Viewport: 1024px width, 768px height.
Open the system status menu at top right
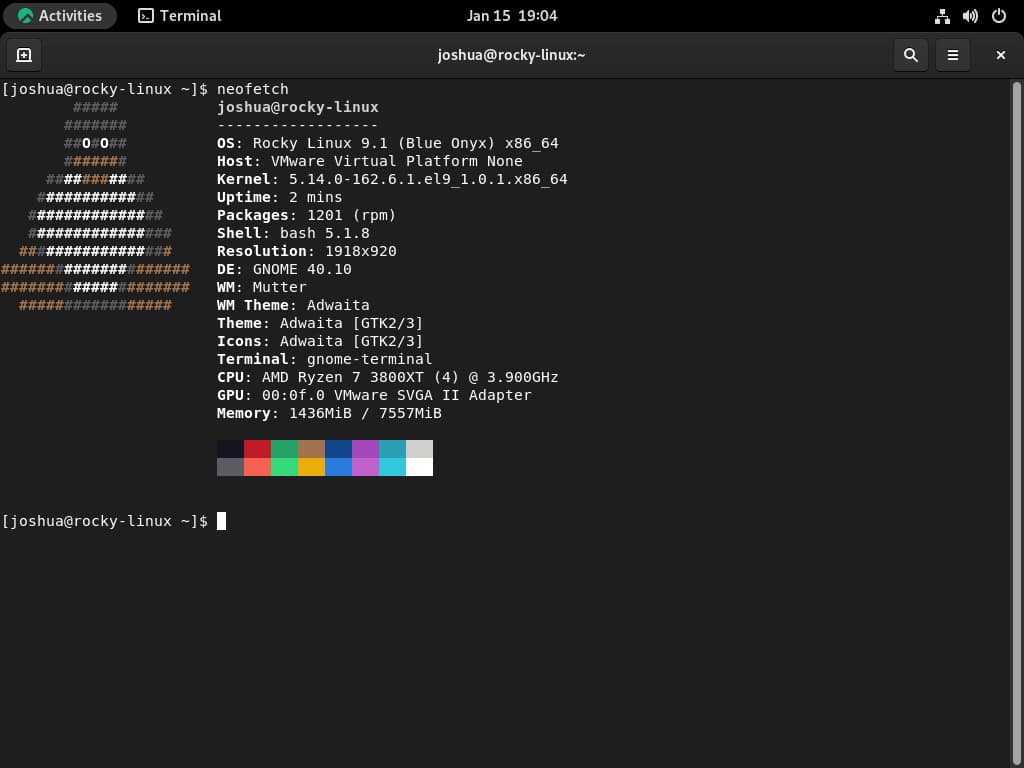(969, 15)
